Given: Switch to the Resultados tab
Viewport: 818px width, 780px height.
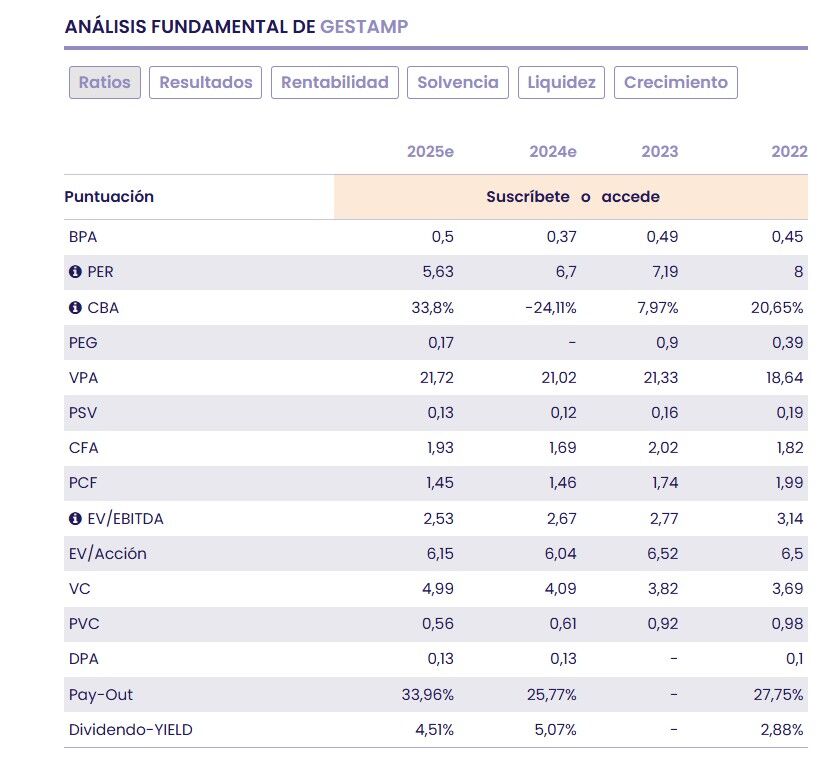Looking at the screenshot, I should tap(206, 82).
